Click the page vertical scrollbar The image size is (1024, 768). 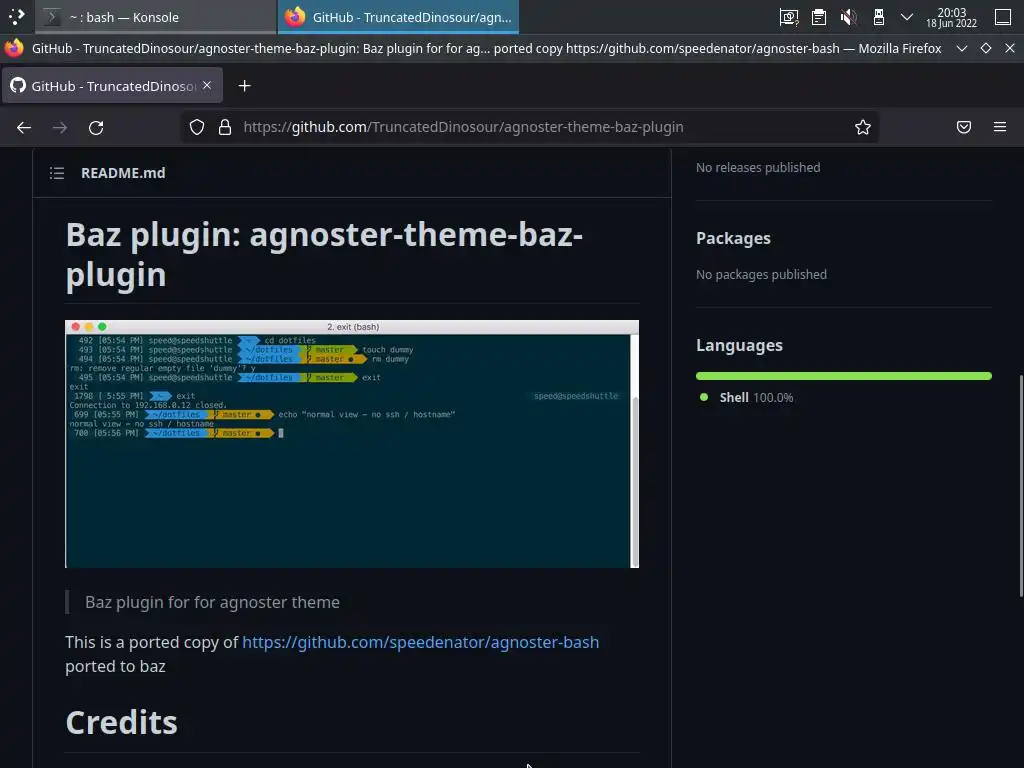(x=1021, y=486)
